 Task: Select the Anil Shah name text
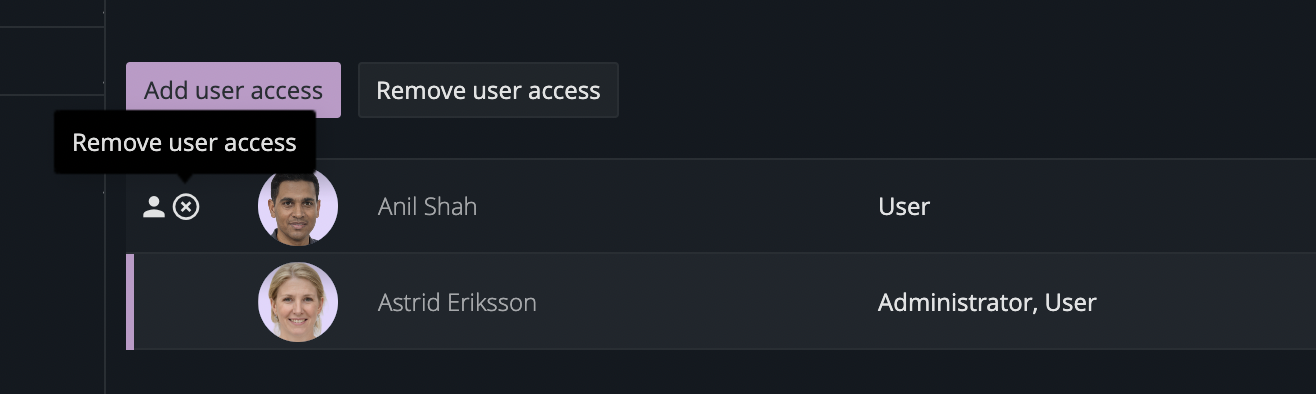click(427, 207)
